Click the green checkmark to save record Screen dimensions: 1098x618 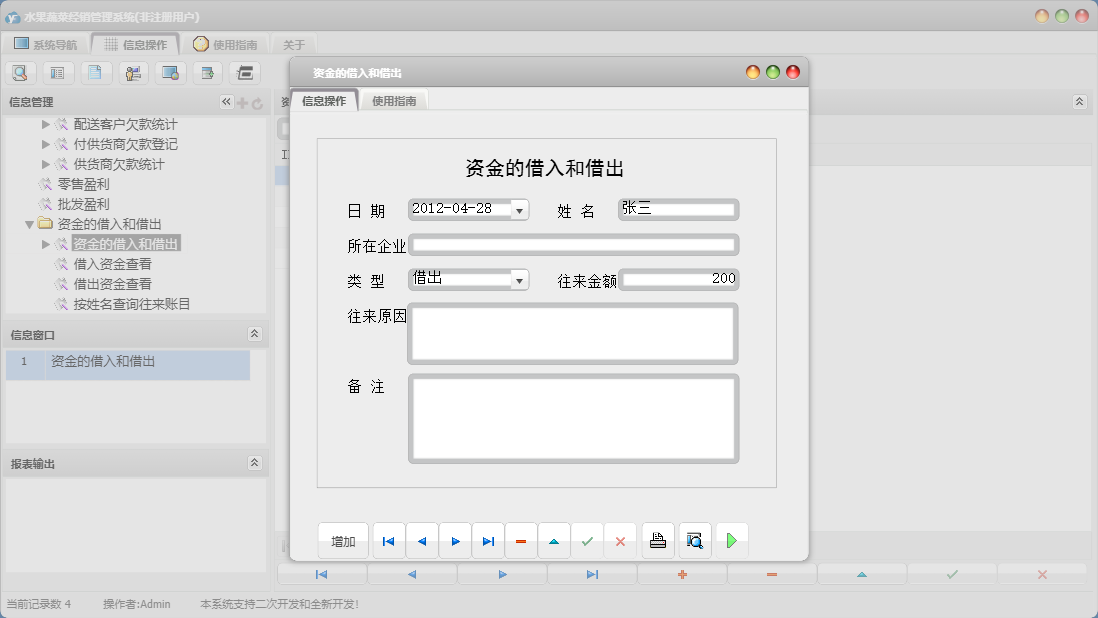tap(587, 541)
